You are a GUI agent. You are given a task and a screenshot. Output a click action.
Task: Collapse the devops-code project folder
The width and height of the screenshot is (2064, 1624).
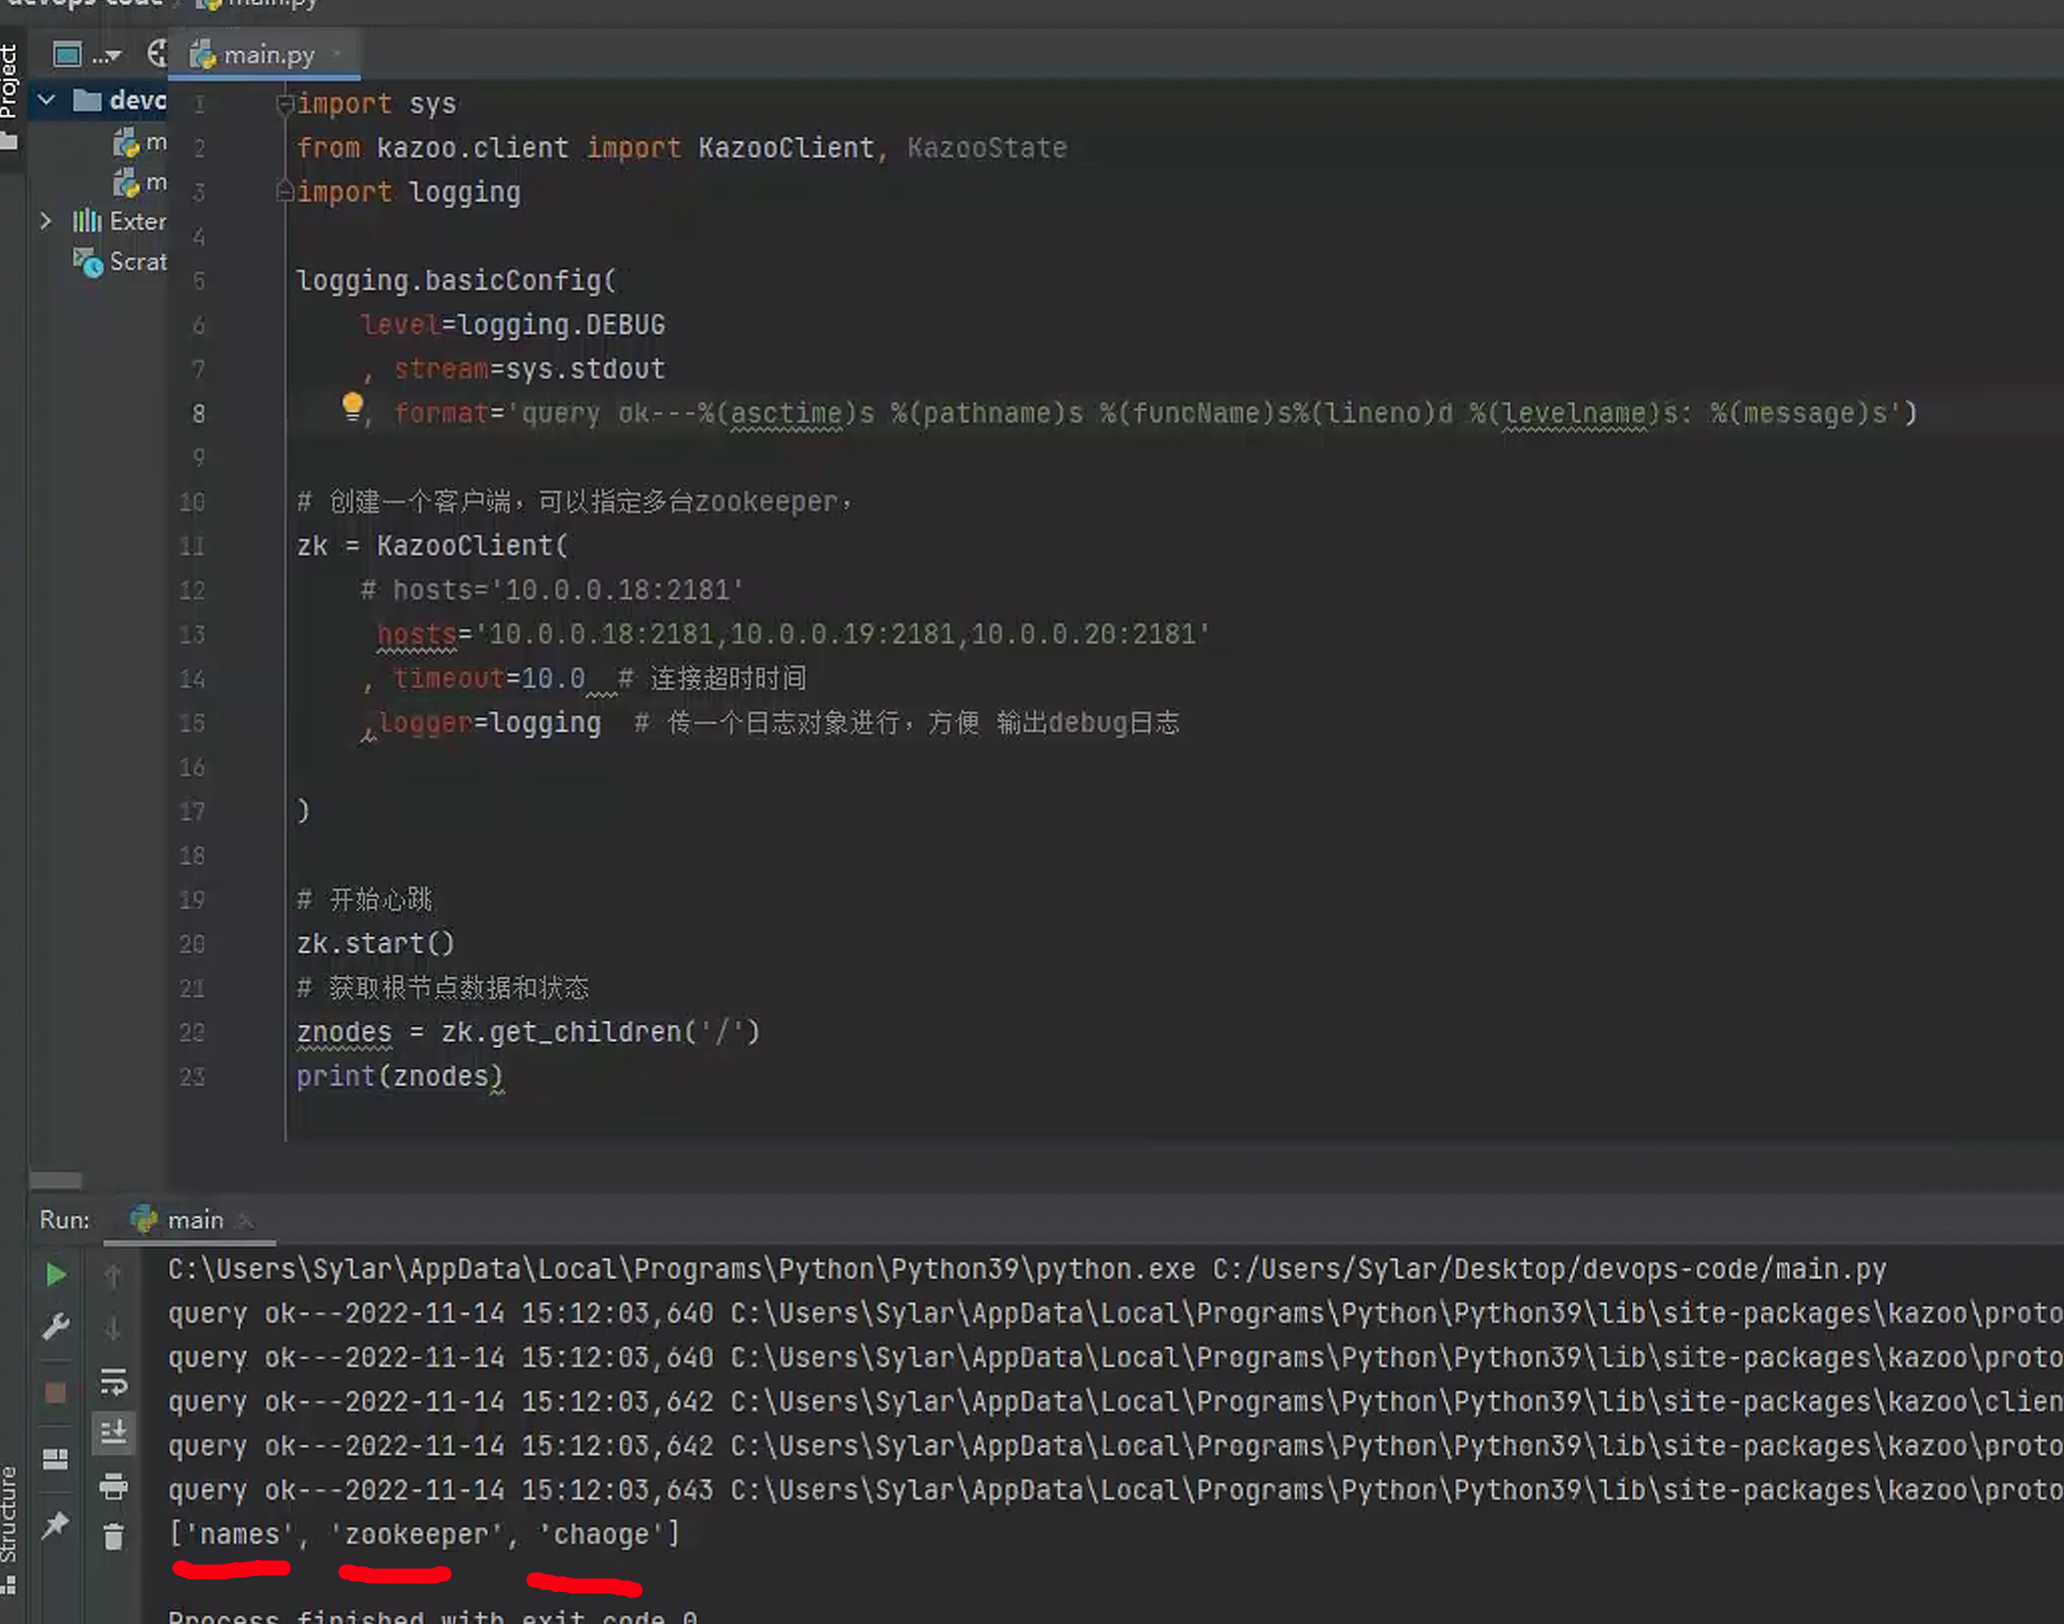(x=46, y=100)
